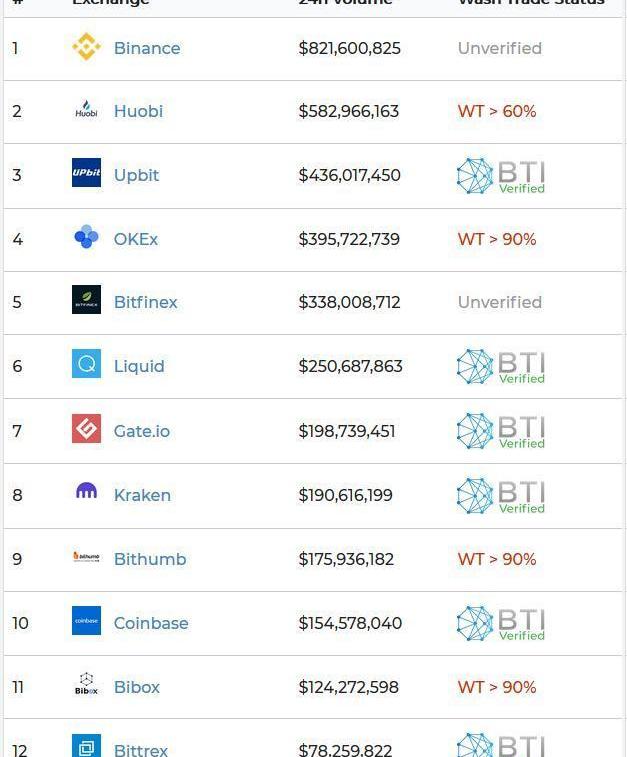Click Upbit's BTI Verified badge
Screen dimensions: 627x757
pos(501,176)
